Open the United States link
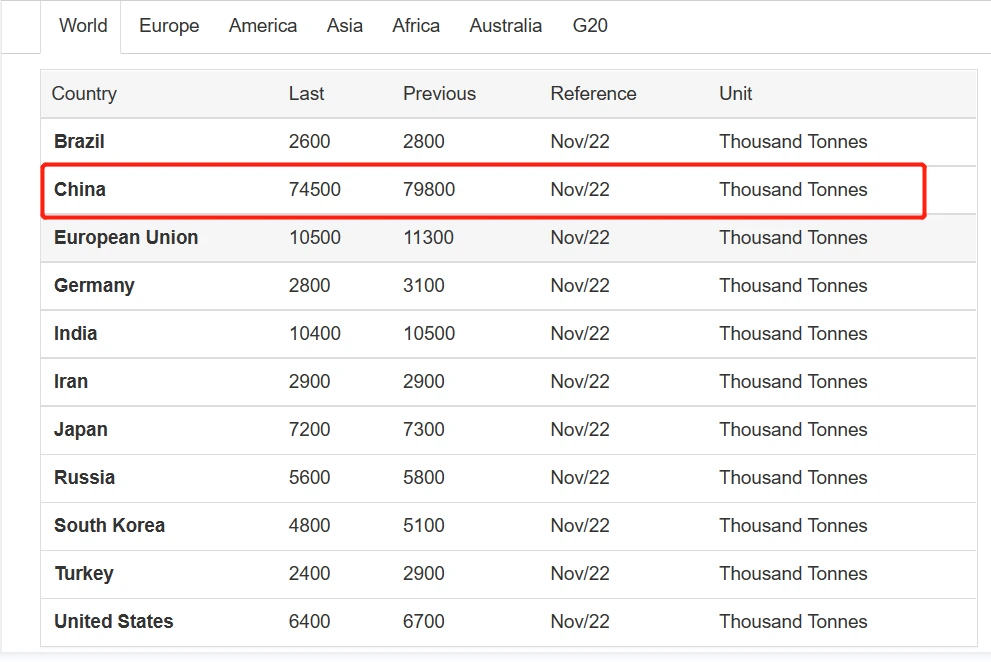Viewport: 991px width, 662px height. coord(113,622)
